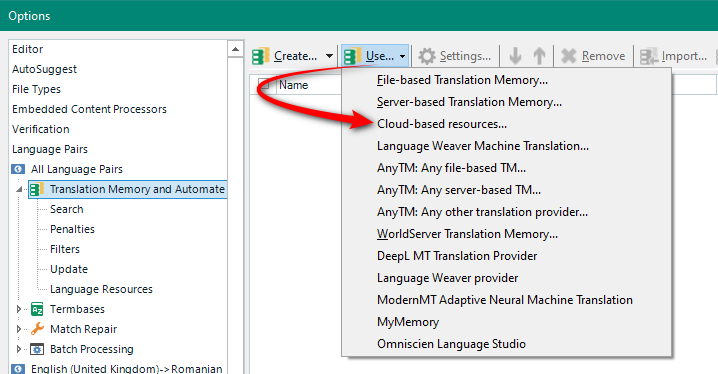Click the Termbases AZ icon
The height and width of the screenshot is (374, 718).
click(x=37, y=309)
